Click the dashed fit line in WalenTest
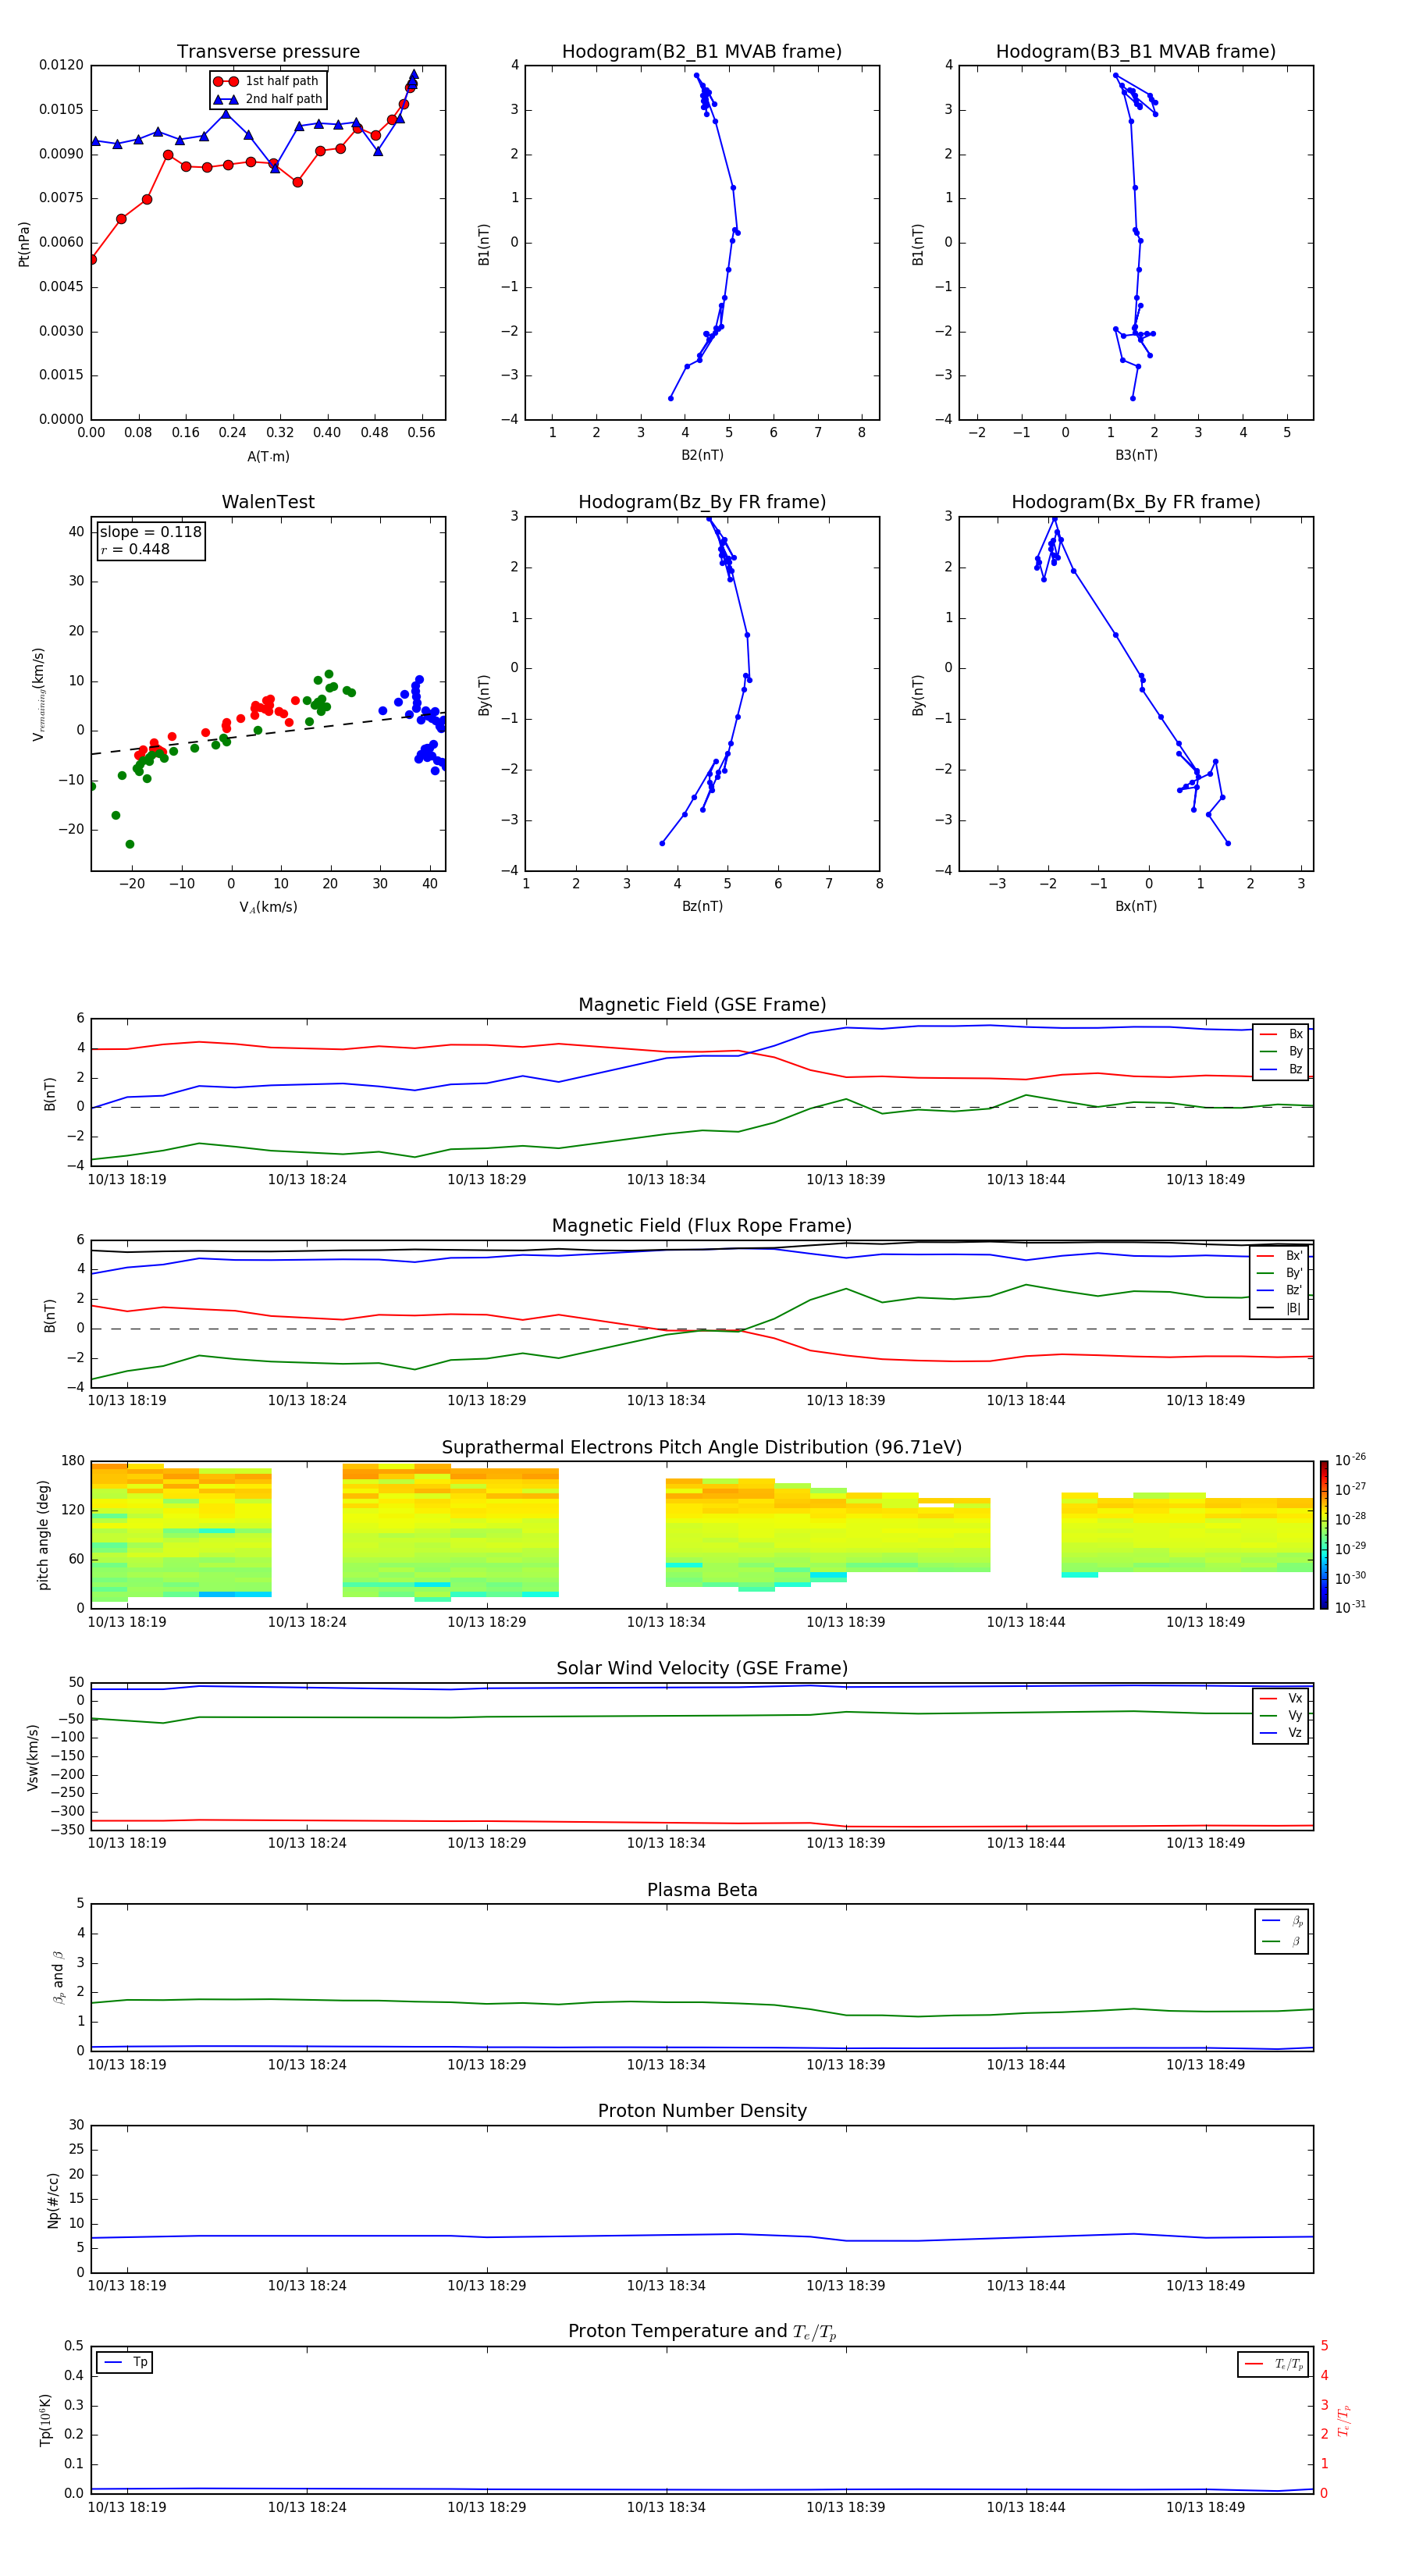 pyautogui.click(x=268, y=733)
